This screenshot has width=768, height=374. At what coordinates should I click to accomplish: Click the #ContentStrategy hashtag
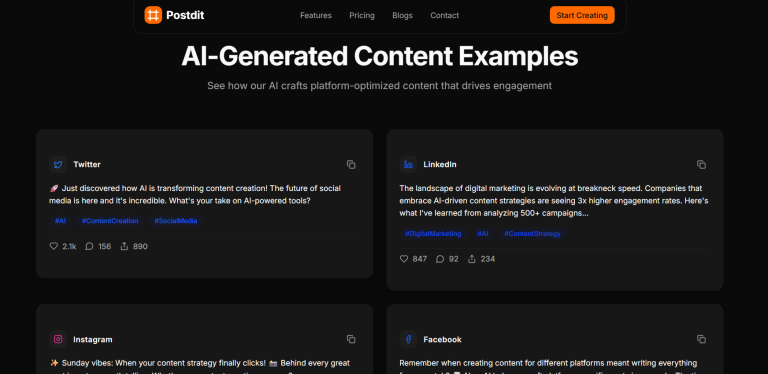click(x=532, y=234)
